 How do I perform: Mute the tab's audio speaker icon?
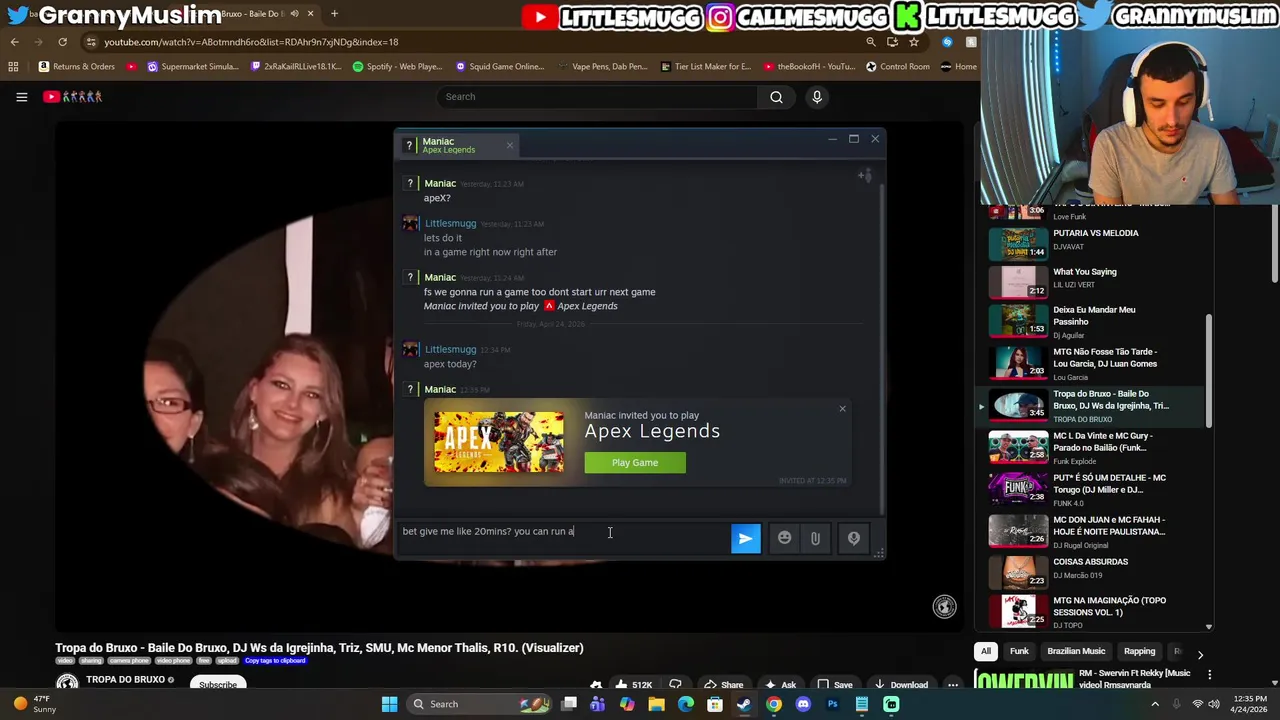point(294,14)
